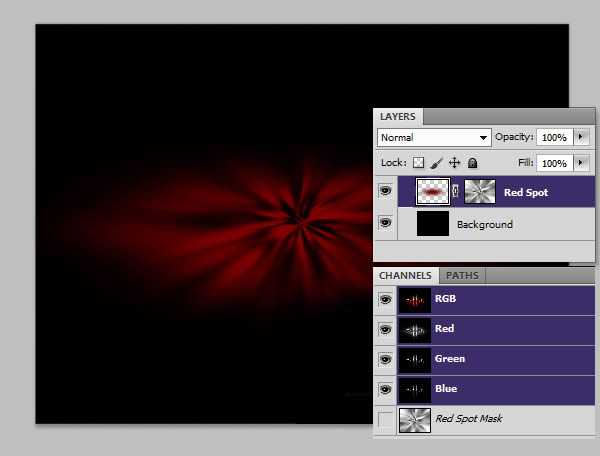
Task: Expand the Opacity slider arrow
Action: pyautogui.click(x=582, y=137)
